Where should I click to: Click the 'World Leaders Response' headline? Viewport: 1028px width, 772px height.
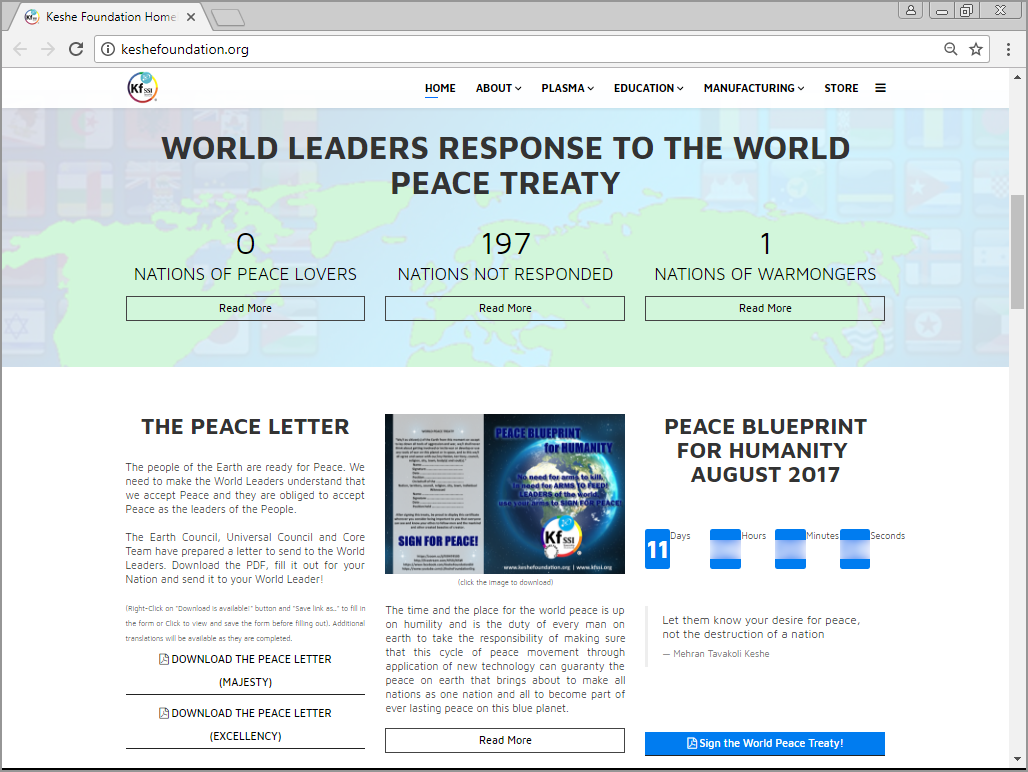coord(505,165)
